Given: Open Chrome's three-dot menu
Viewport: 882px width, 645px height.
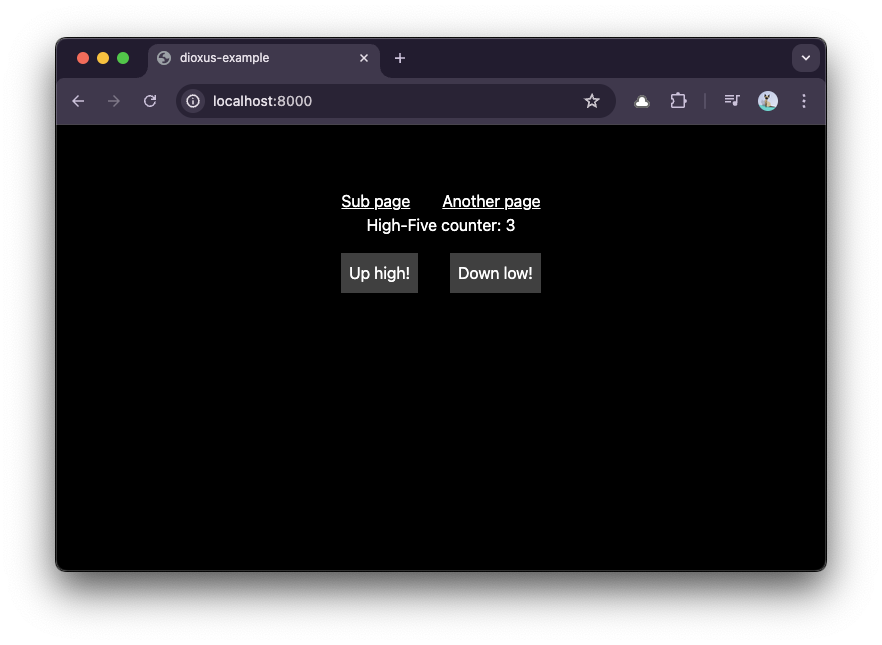Looking at the screenshot, I should tap(804, 101).
